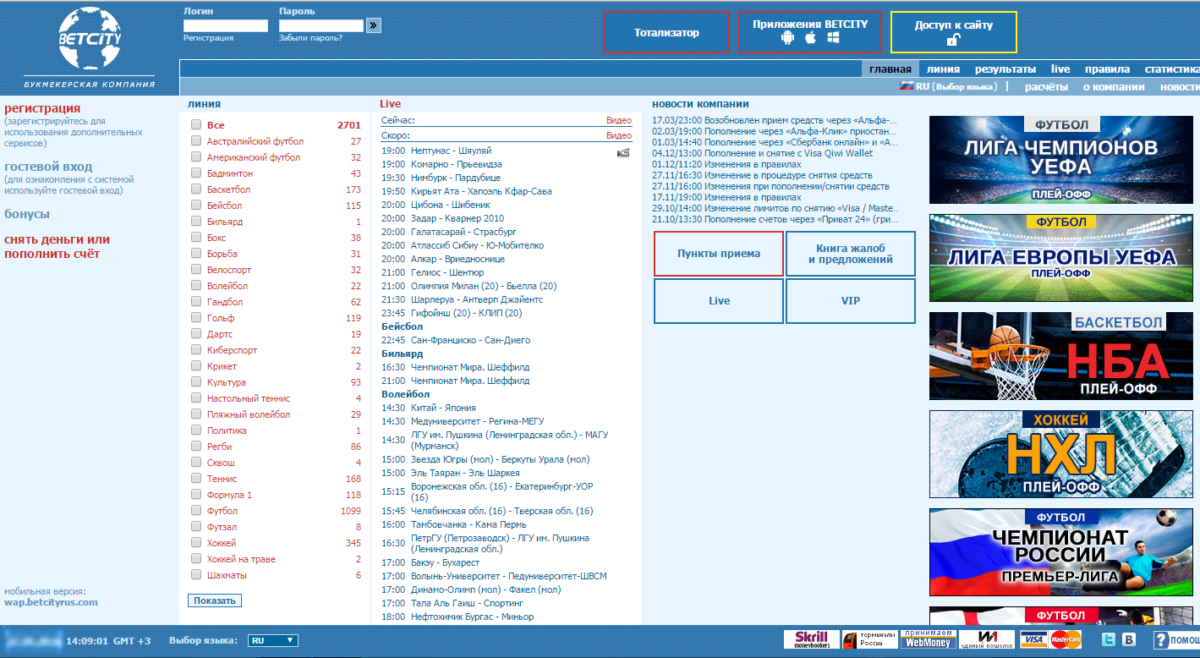Enable the Бокс checkbox

tap(196, 237)
